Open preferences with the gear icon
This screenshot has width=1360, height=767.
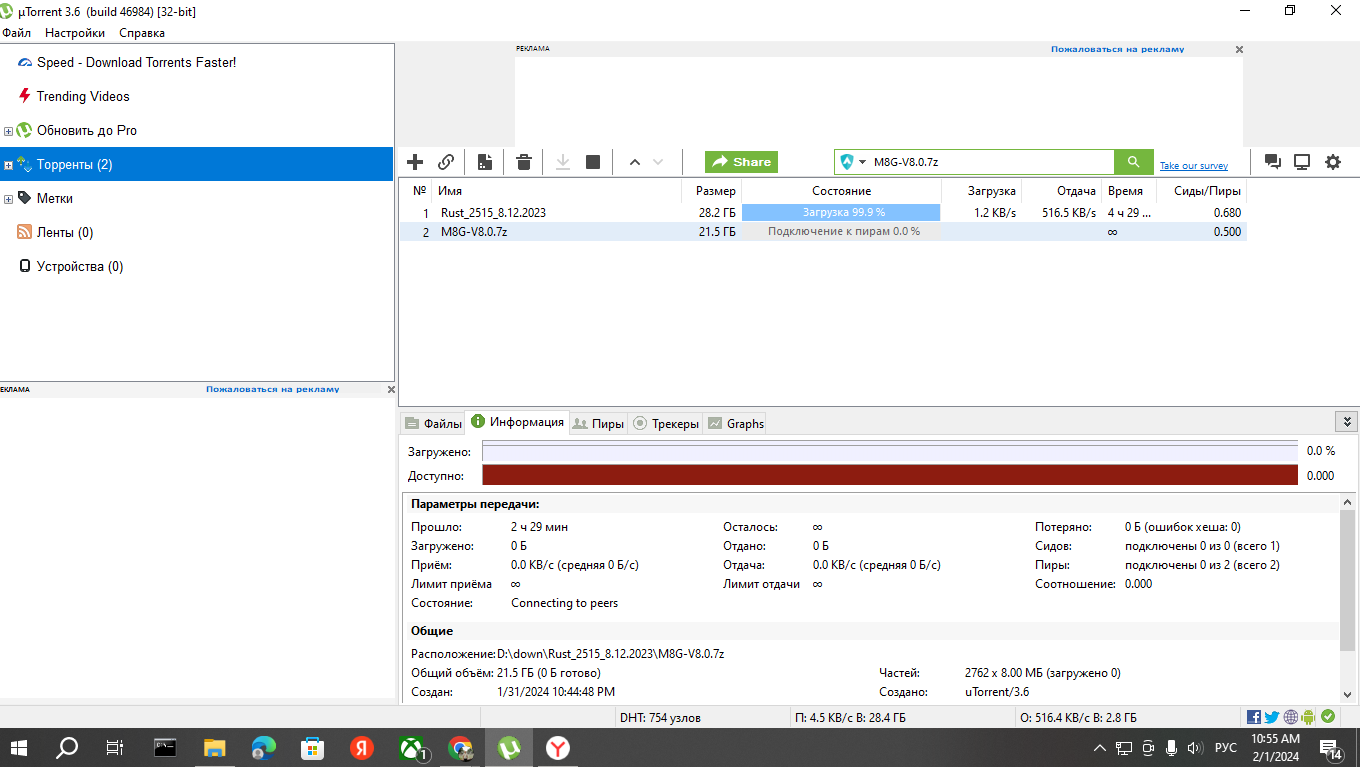click(x=1333, y=162)
